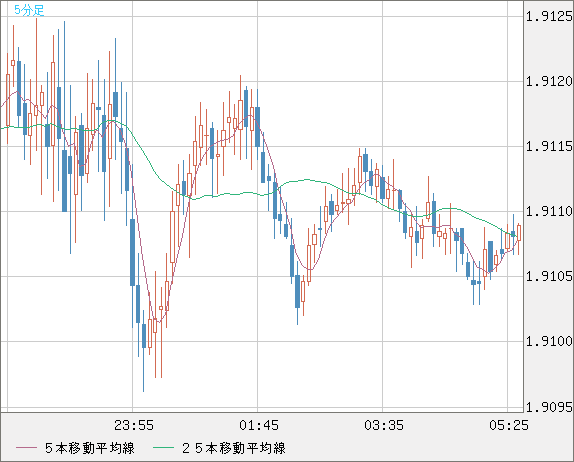Click the 1.9110 price axis label
Image resolution: width=574 pixels, height=462 pixels.
(549, 211)
